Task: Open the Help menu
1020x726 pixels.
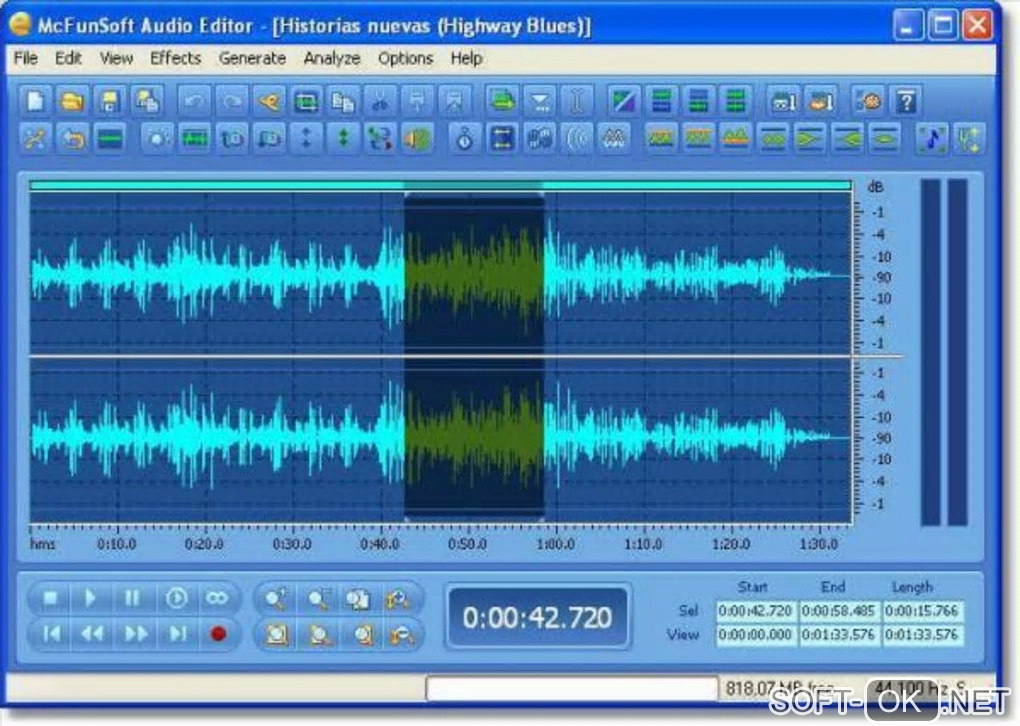Action: [x=466, y=58]
